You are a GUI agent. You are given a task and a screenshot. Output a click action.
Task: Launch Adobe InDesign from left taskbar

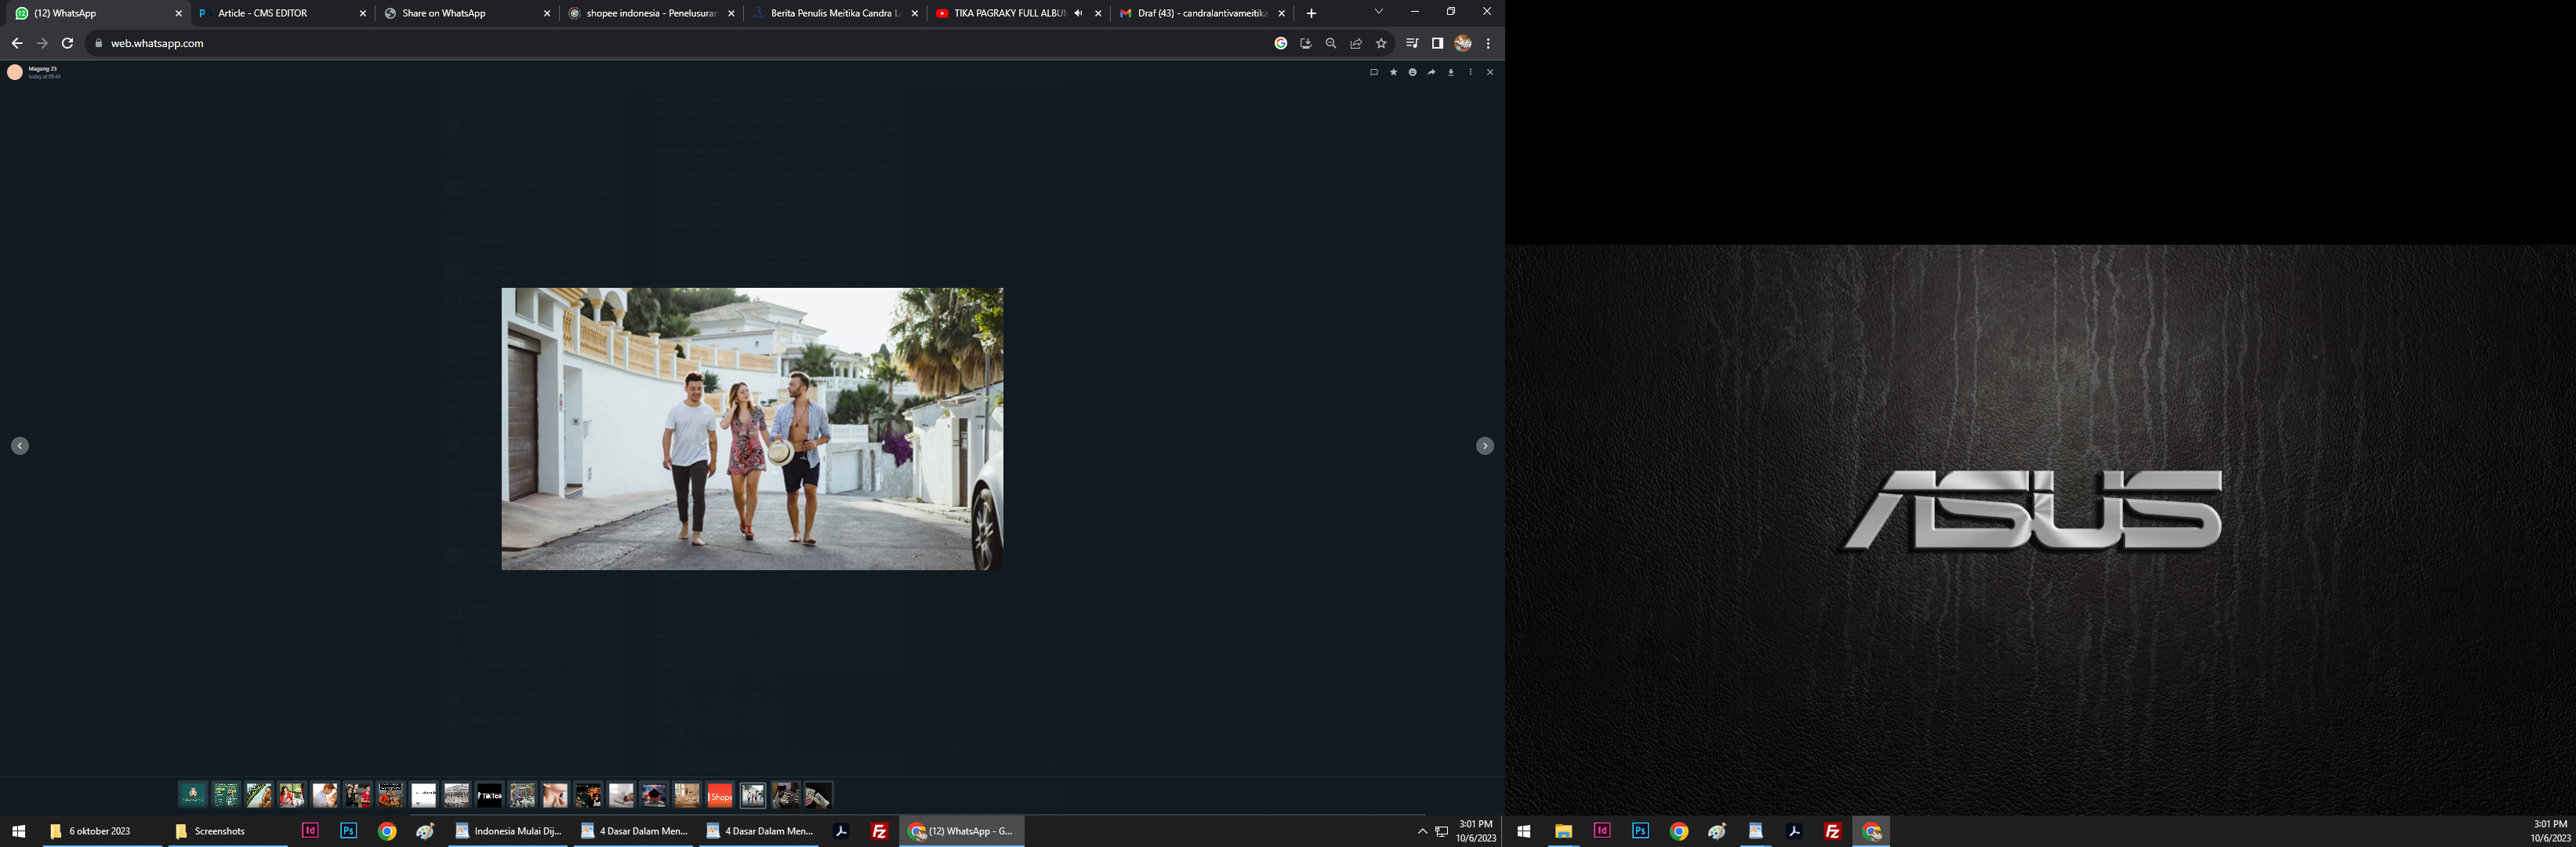point(310,831)
